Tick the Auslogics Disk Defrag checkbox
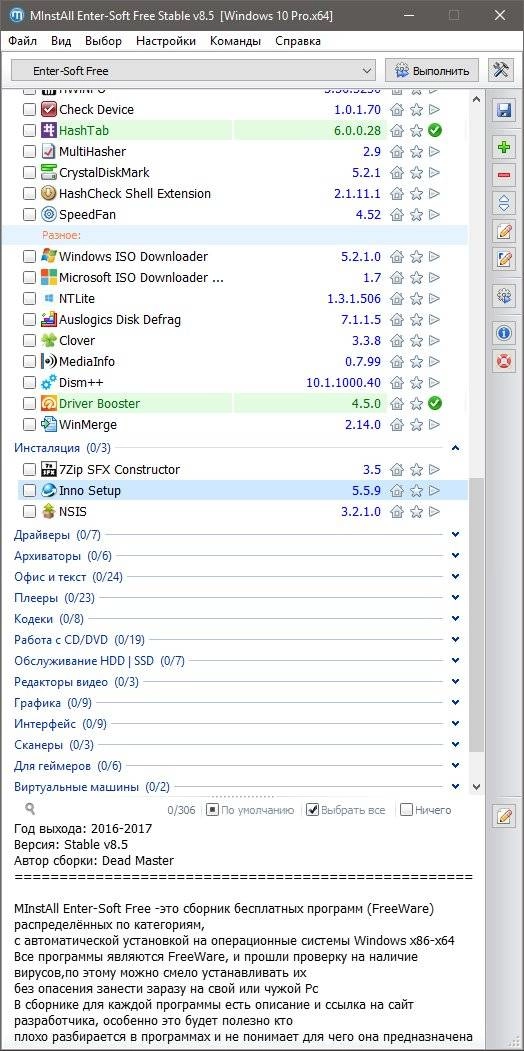The width and height of the screenshot is (524, 1051). click(29, 320)
